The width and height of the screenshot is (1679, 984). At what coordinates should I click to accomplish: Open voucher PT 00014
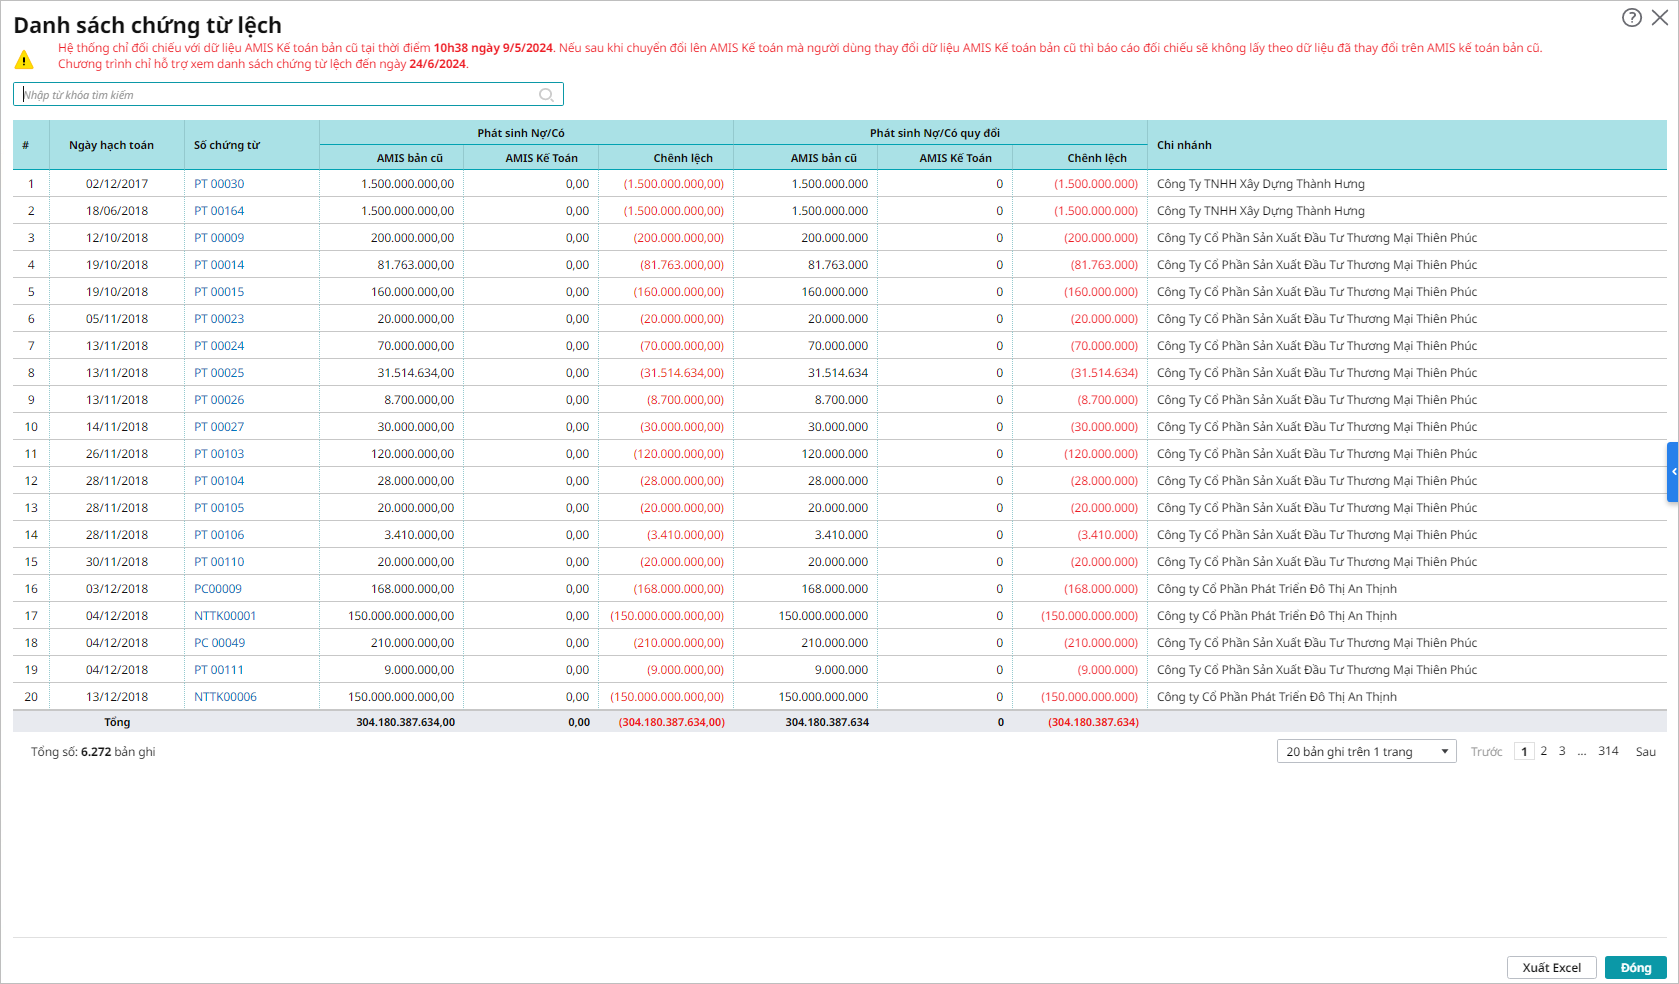coord(219,265)
